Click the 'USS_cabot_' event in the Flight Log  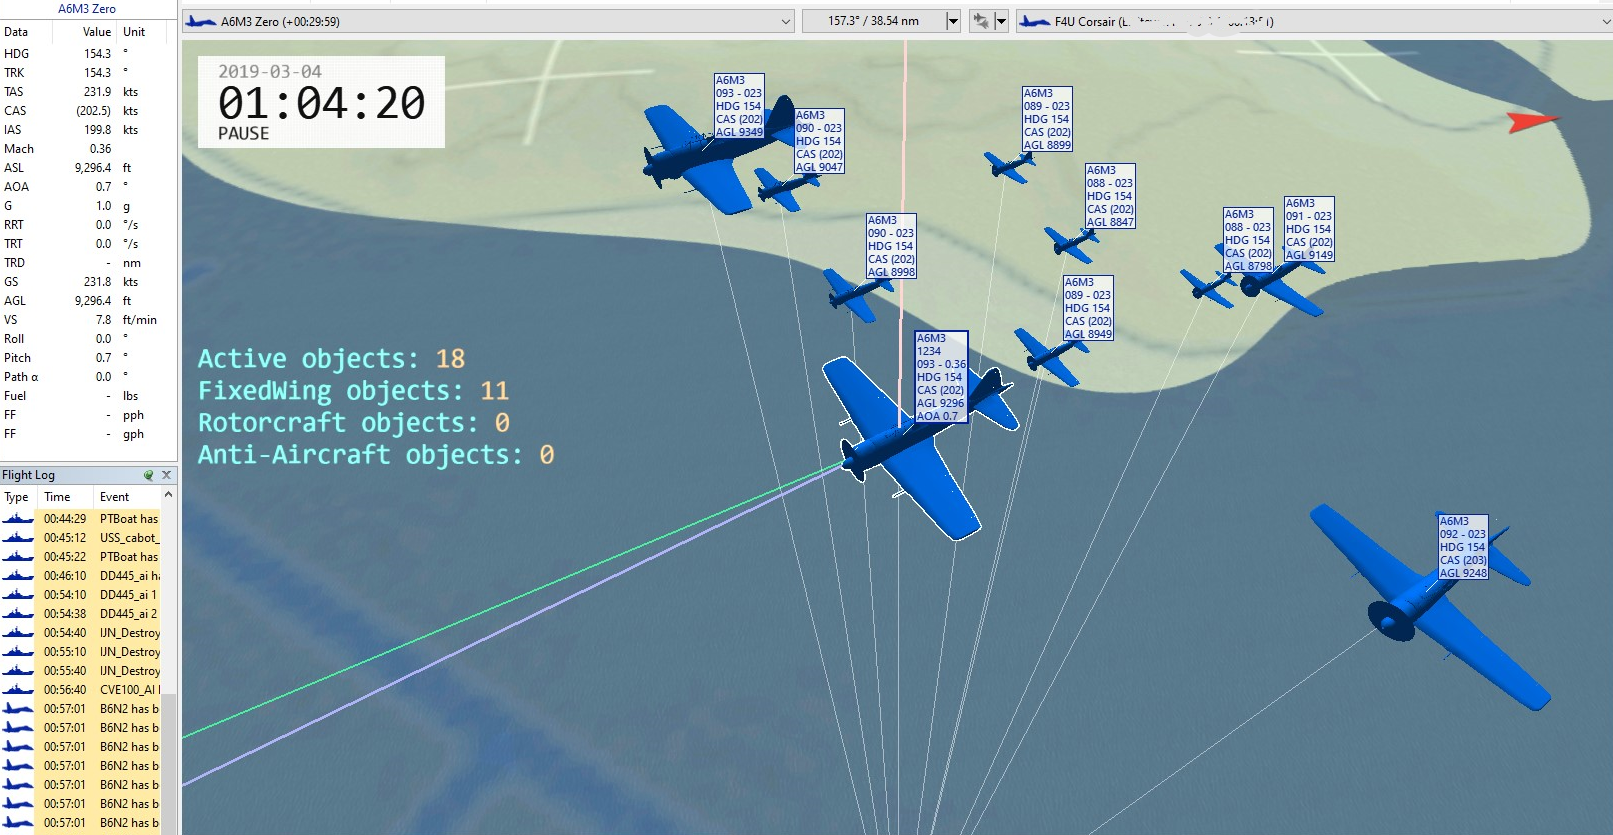[129, 537]
